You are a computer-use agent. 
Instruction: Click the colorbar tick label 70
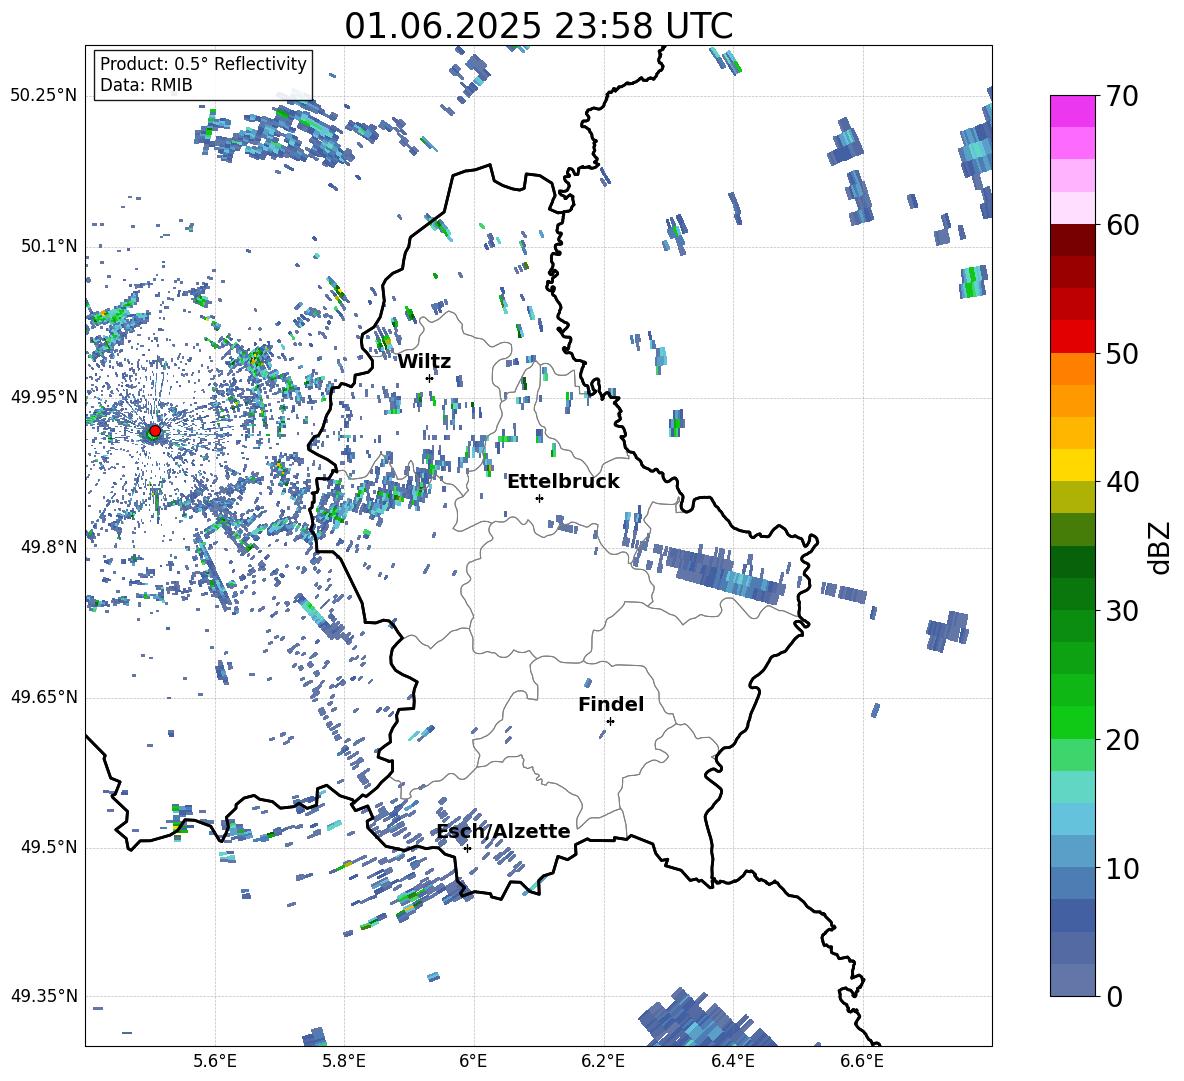[x=1121, y=96]
